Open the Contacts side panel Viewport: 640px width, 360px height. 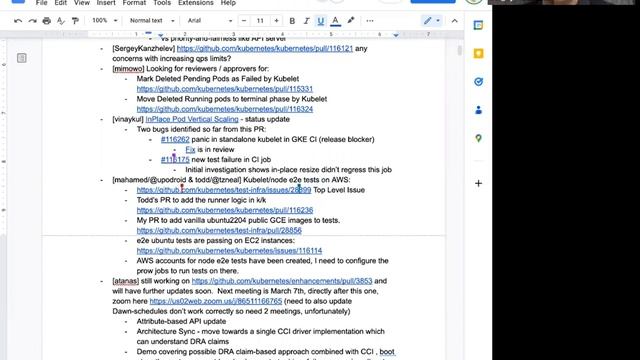(478, 110)
